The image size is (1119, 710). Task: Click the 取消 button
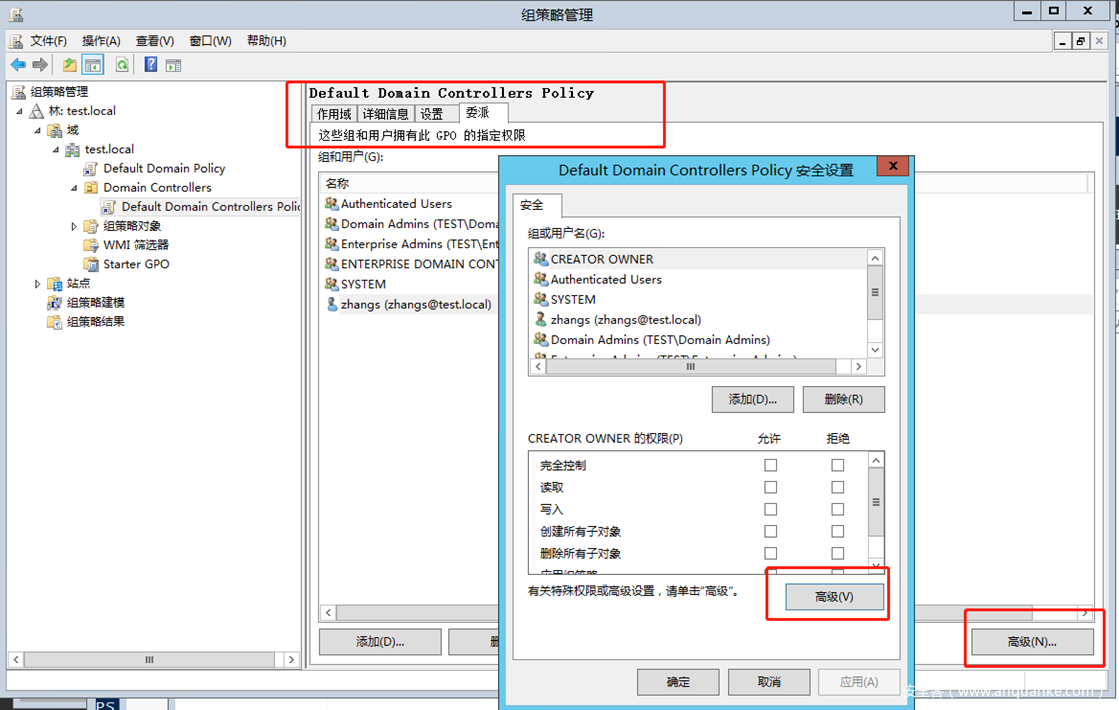pyautogui.click(x=768, y=682)
